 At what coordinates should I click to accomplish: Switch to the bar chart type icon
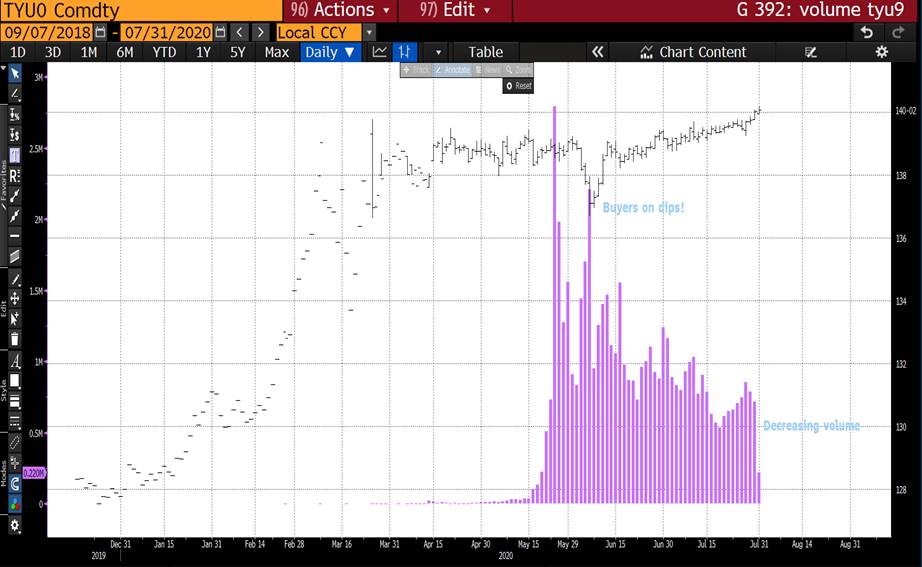(x=405, y=52)
